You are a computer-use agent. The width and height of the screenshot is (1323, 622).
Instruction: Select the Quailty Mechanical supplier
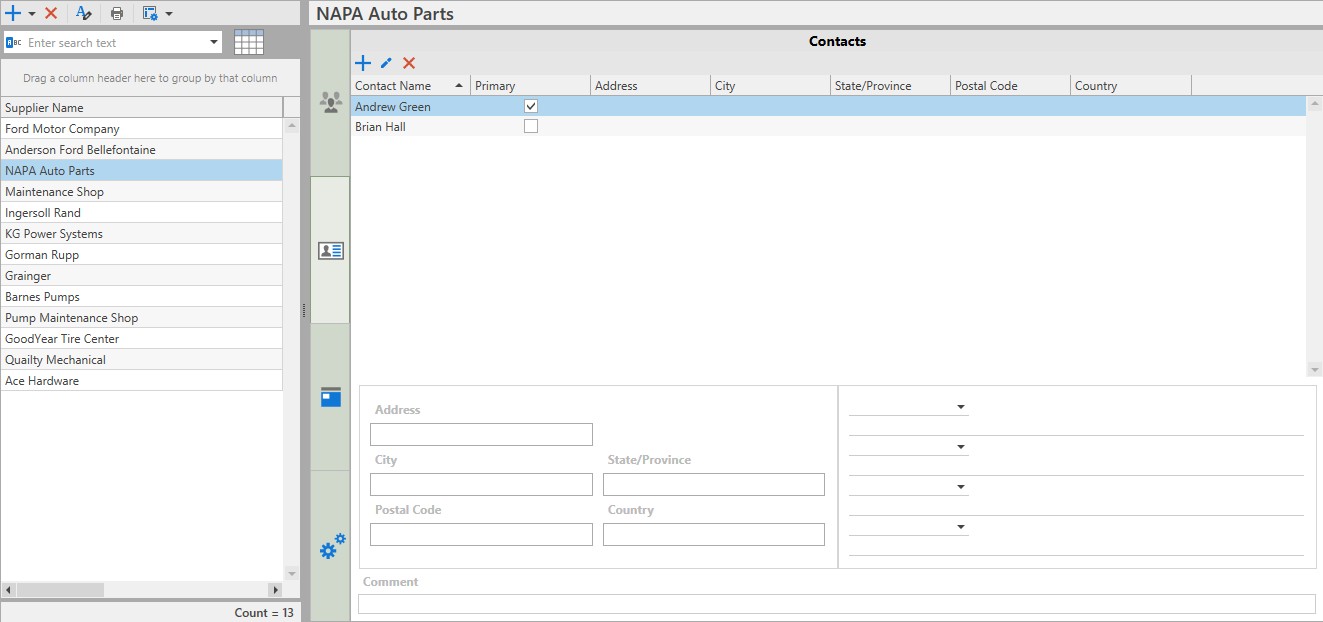click(x=142, y=359)
